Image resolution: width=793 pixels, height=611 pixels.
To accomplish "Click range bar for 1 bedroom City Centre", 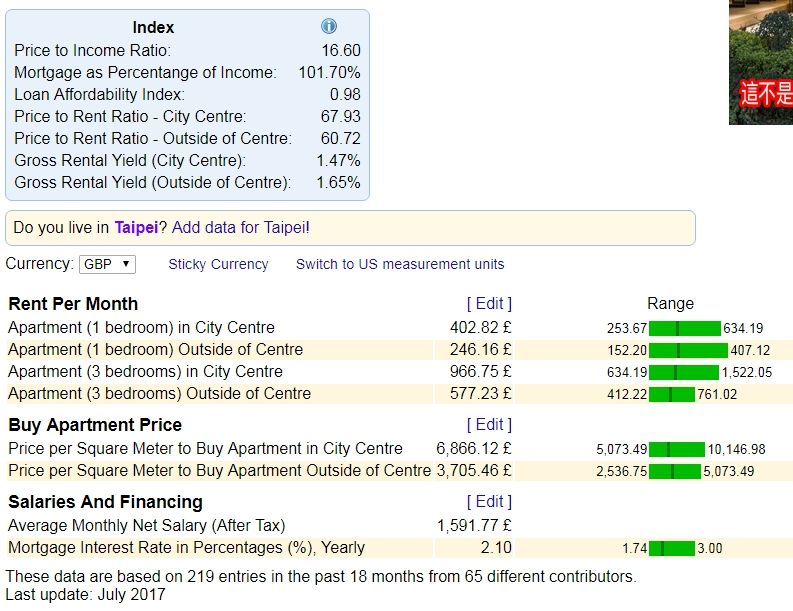I will click(x=685, y=328).
